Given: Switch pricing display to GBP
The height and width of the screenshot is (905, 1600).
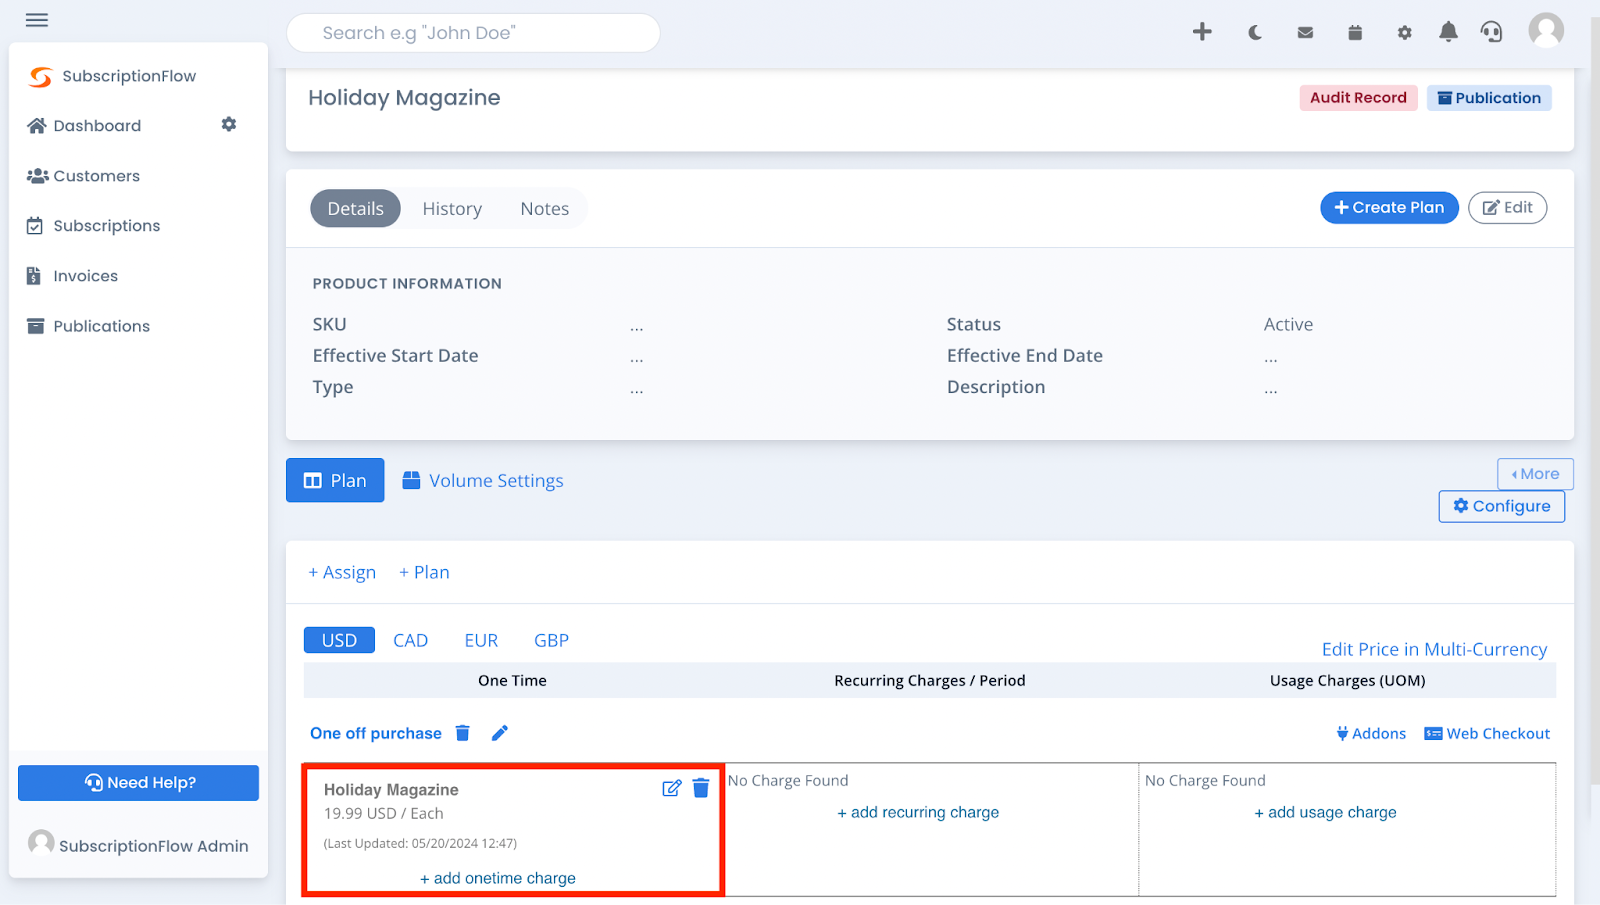Looking at the screenshot, I should point(551,640).
